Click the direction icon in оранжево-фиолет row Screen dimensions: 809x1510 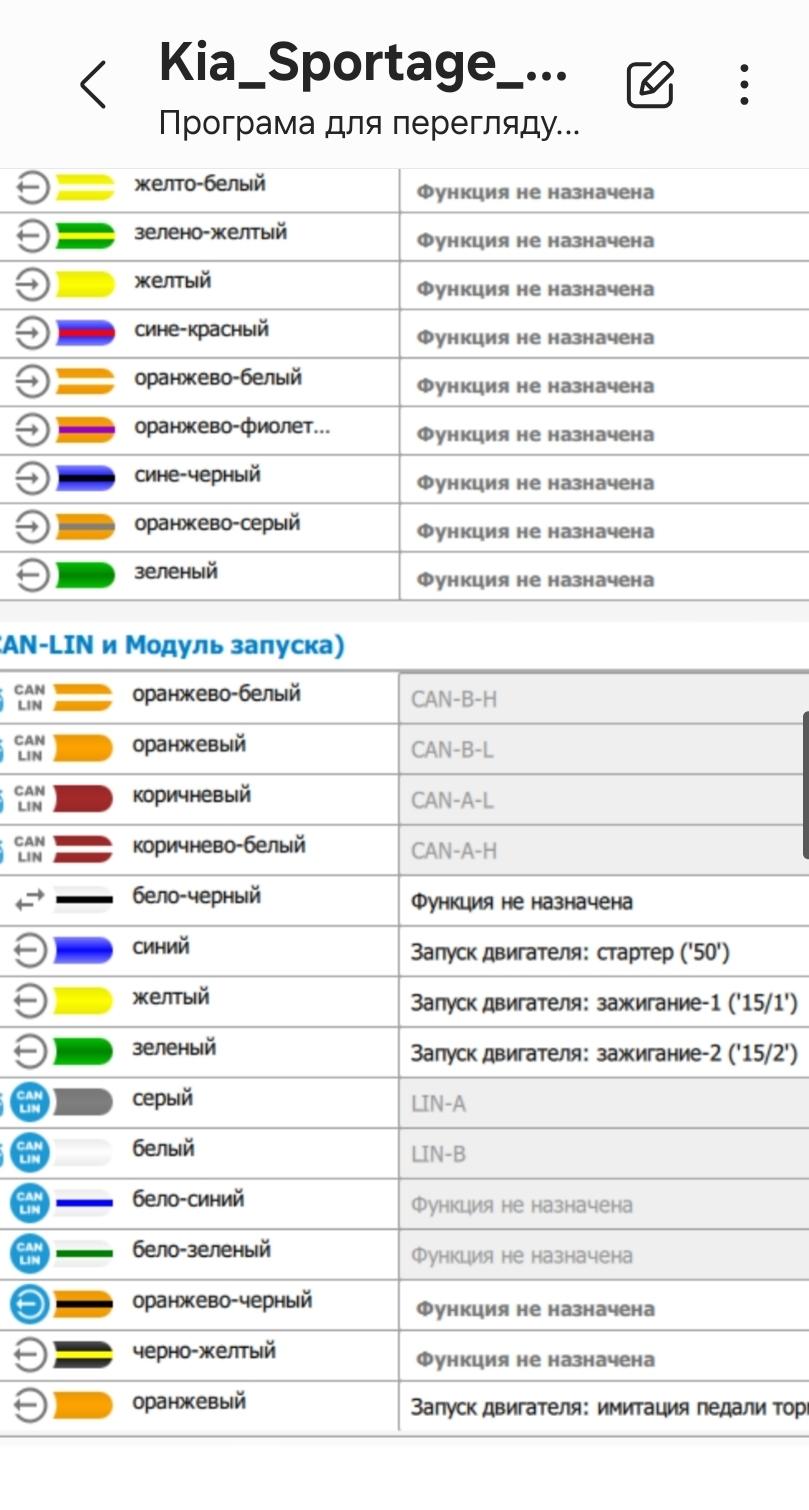tap(33, 430)
